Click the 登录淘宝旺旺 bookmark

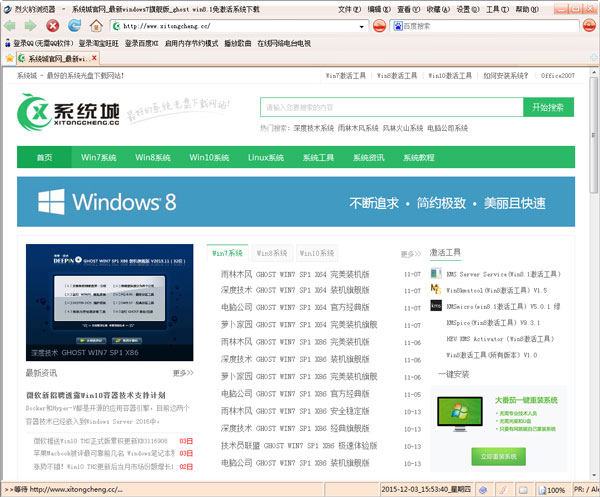(99, 43)
